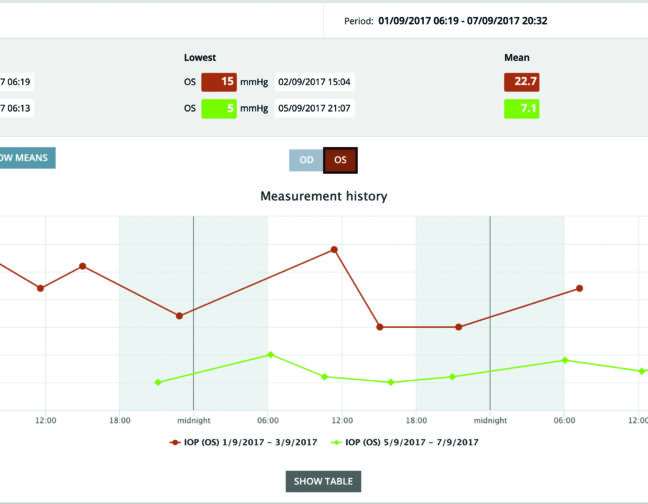Click the SHOW MEANS button
The image size is (648, 504).
[x=24, y=157]
